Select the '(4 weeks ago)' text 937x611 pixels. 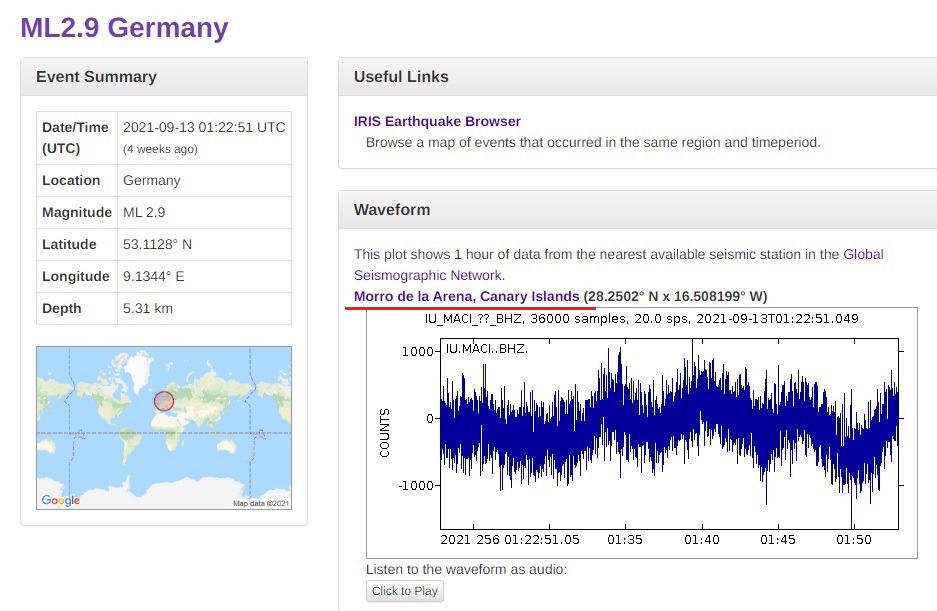(160, 149)
